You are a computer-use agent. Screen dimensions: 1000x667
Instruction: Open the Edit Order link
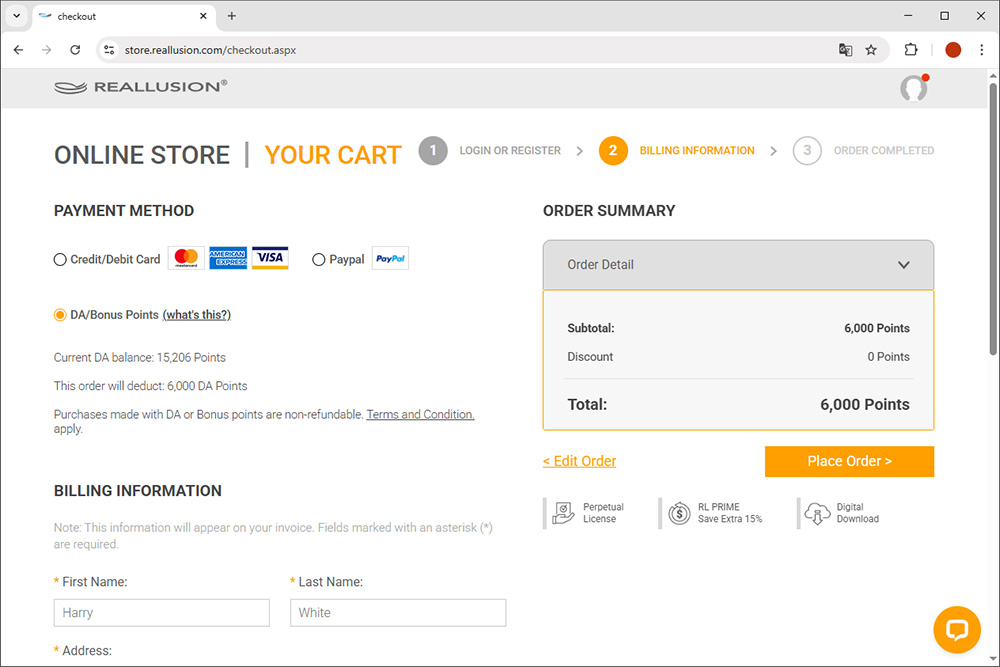pyautogui.click(x=579, y=461)
